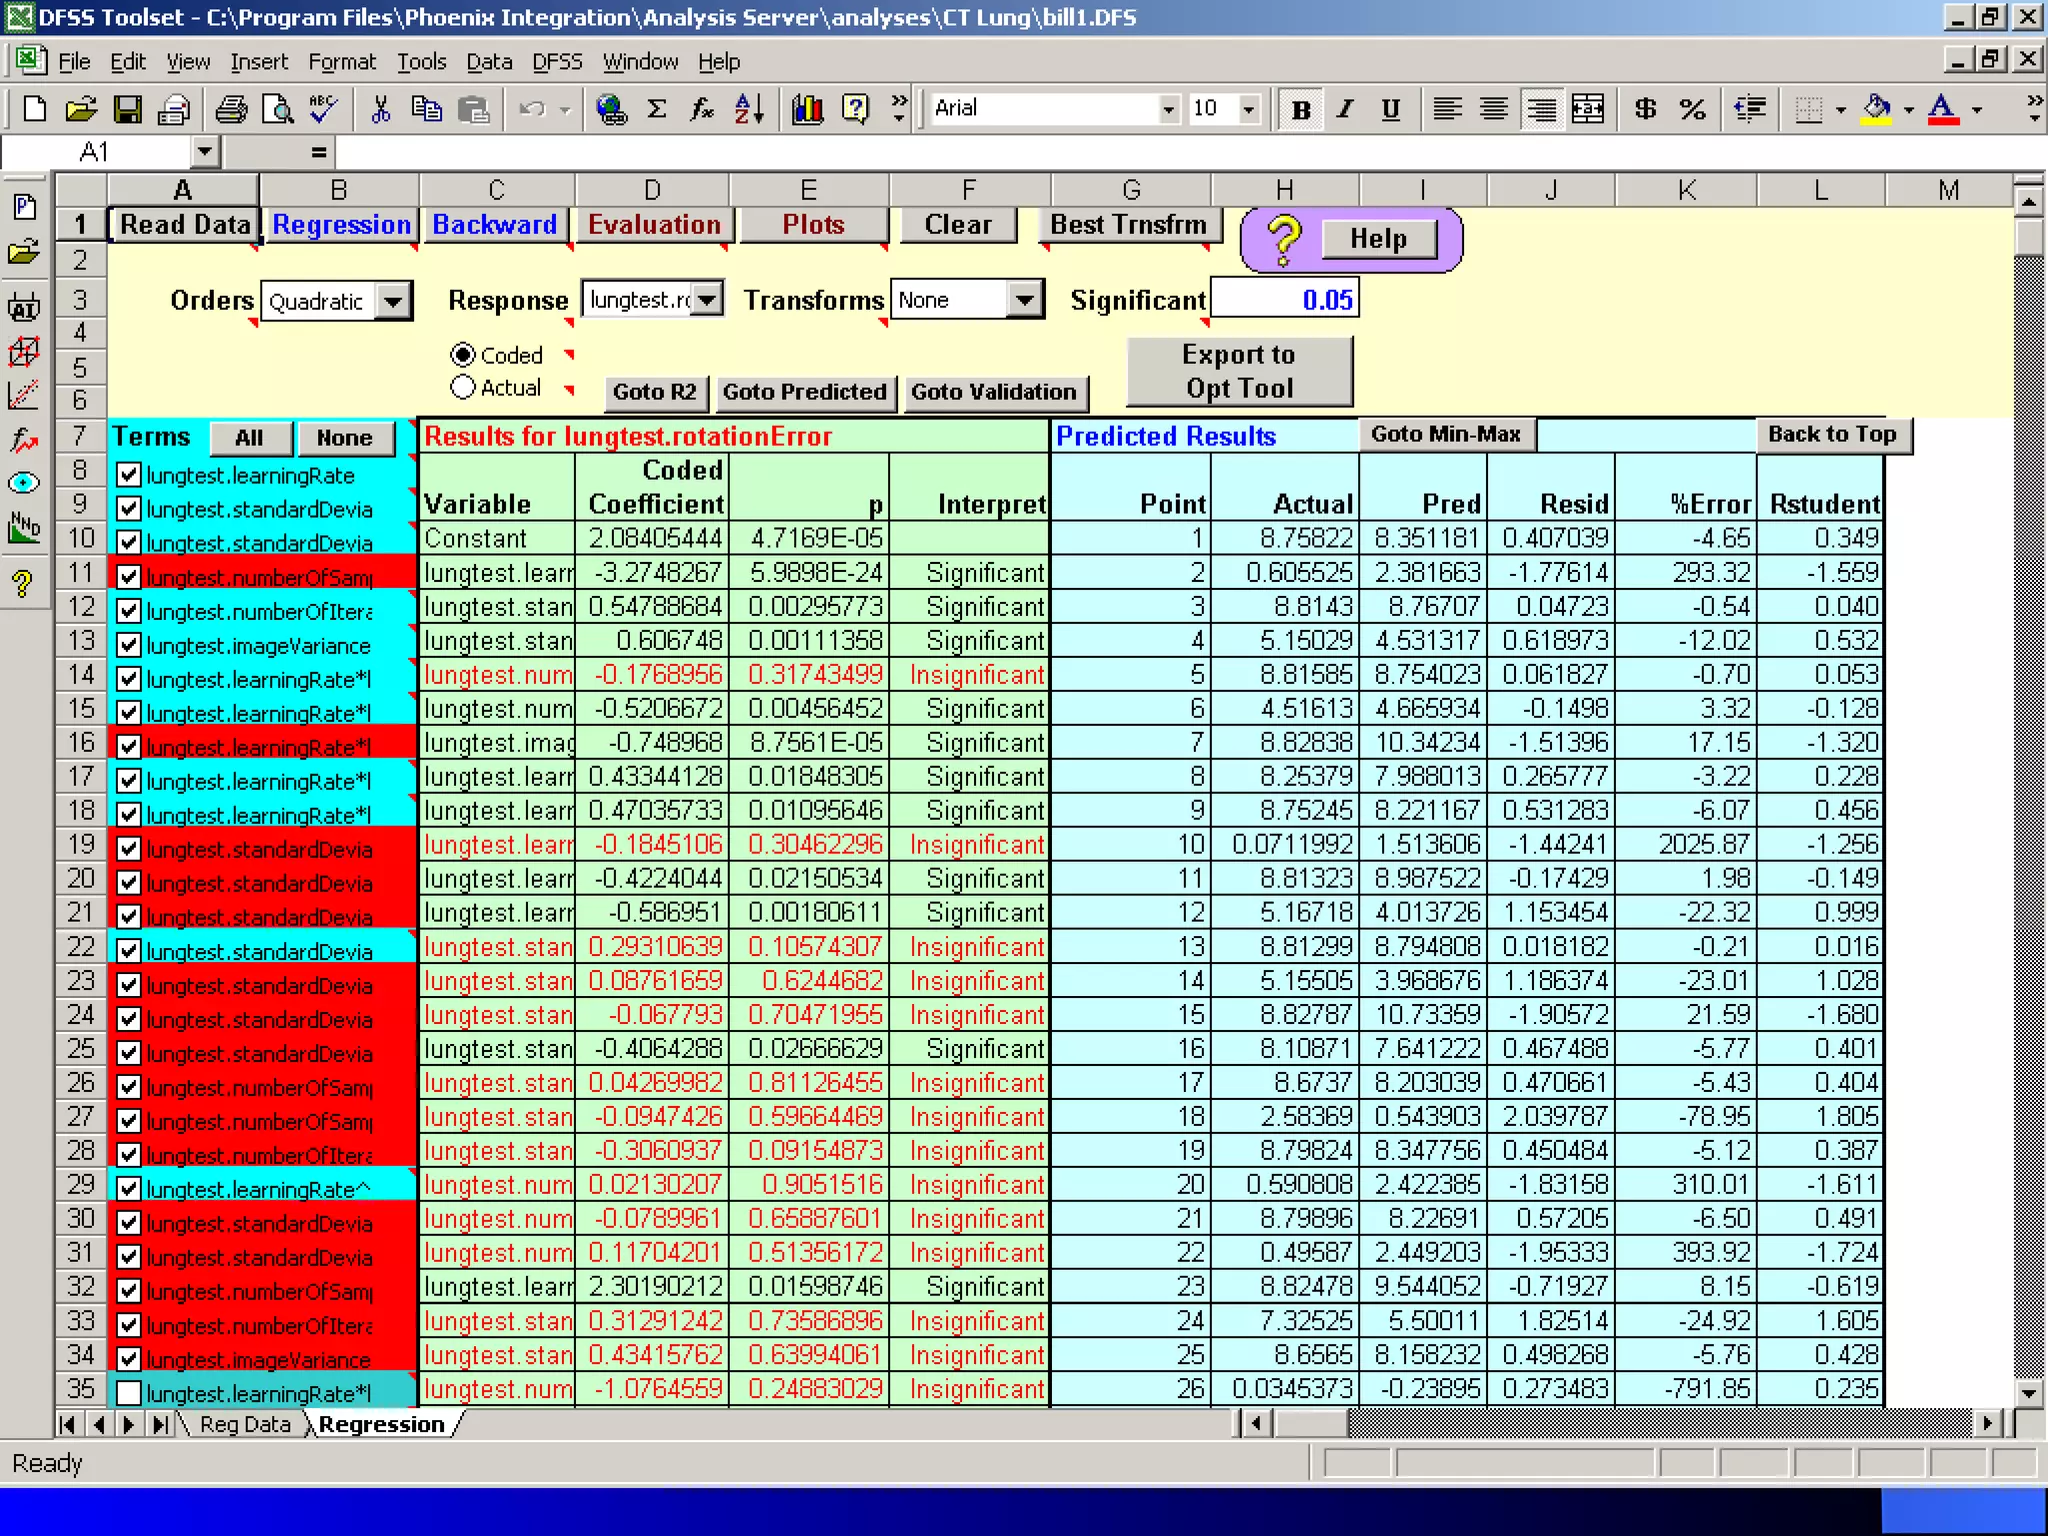This screenshot has height=1536, width=2048.
Task: Uncheck the lungtest.imageVariance term in row 13
Action: click(129, 645)
